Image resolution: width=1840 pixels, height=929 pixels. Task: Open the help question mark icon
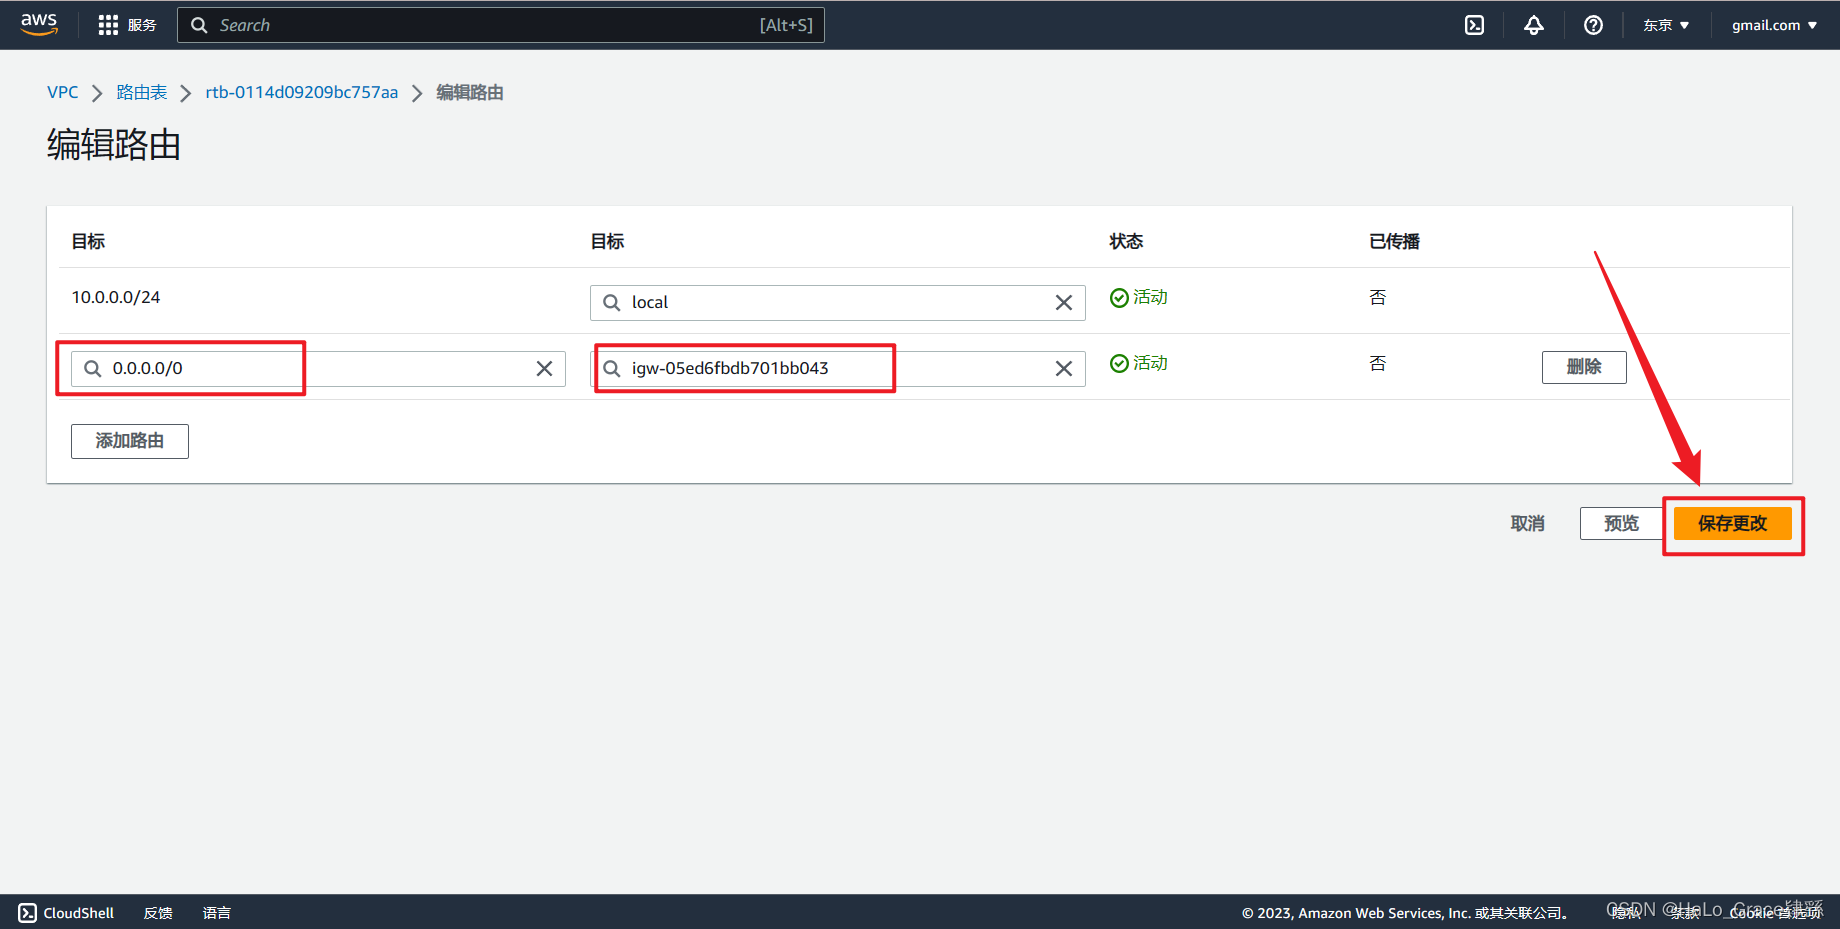tap(1593, 25)
